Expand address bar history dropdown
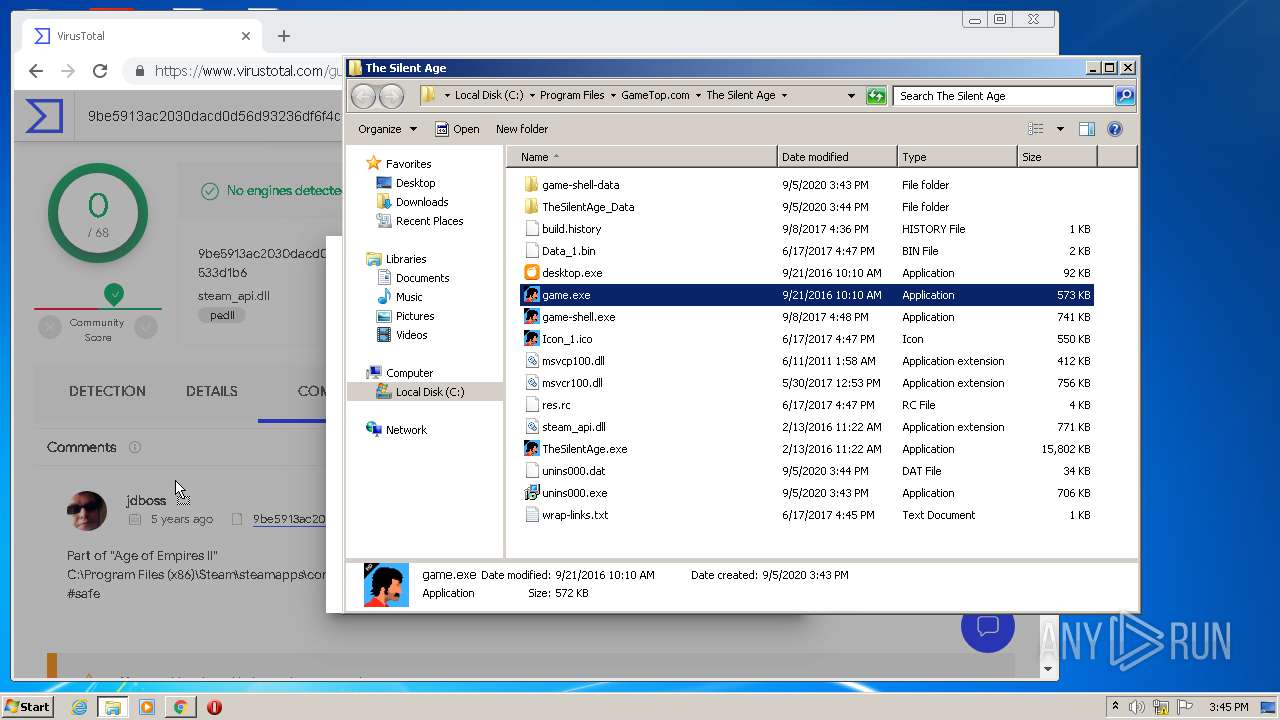 [851, 96]
